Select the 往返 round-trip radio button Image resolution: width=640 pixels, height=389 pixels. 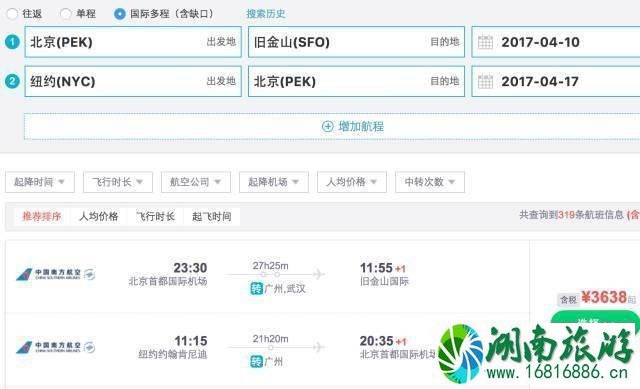[12, 13]
